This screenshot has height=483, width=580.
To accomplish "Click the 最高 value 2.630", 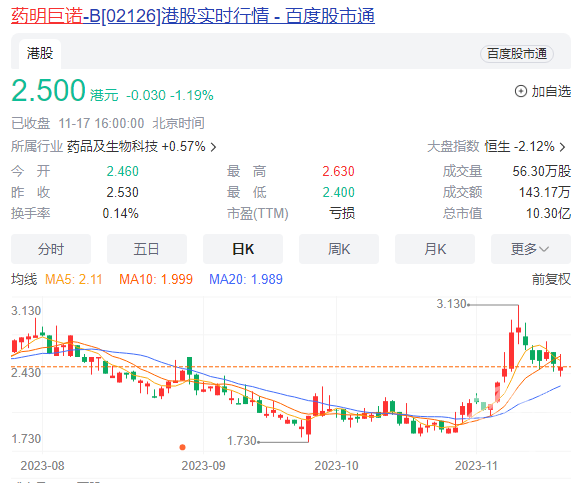I will (x=338, y=171).
